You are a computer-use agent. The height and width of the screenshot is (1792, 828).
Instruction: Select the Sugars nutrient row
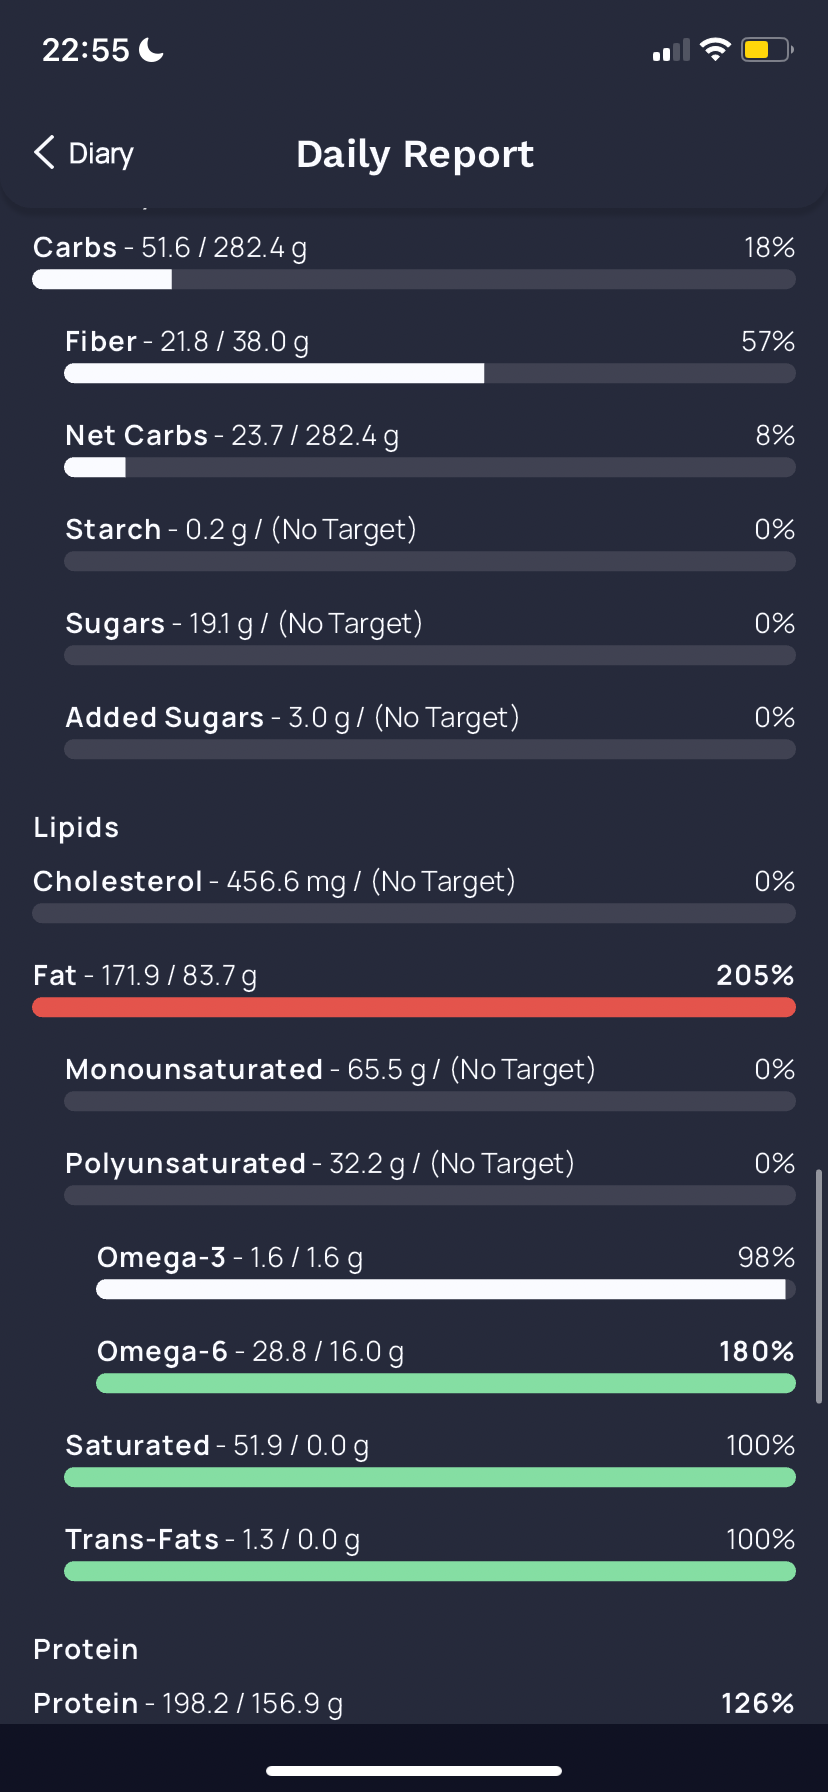click(x=430, y=638)
